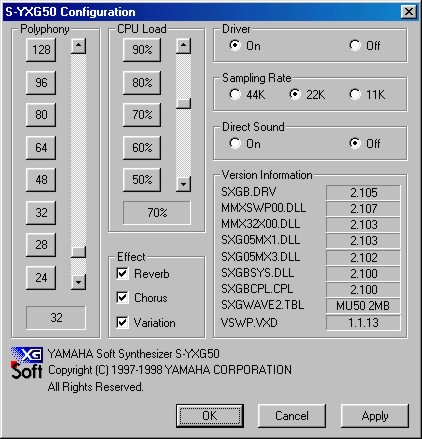
Task: Click the SXGBSYS.DLL version 2.100 field
Action: click(x=363, y=274)
